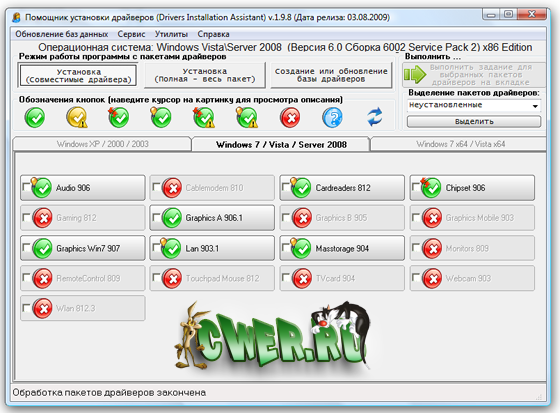
Task: Click the Webcam 903 red cross icon
Action: coord(432,278)
